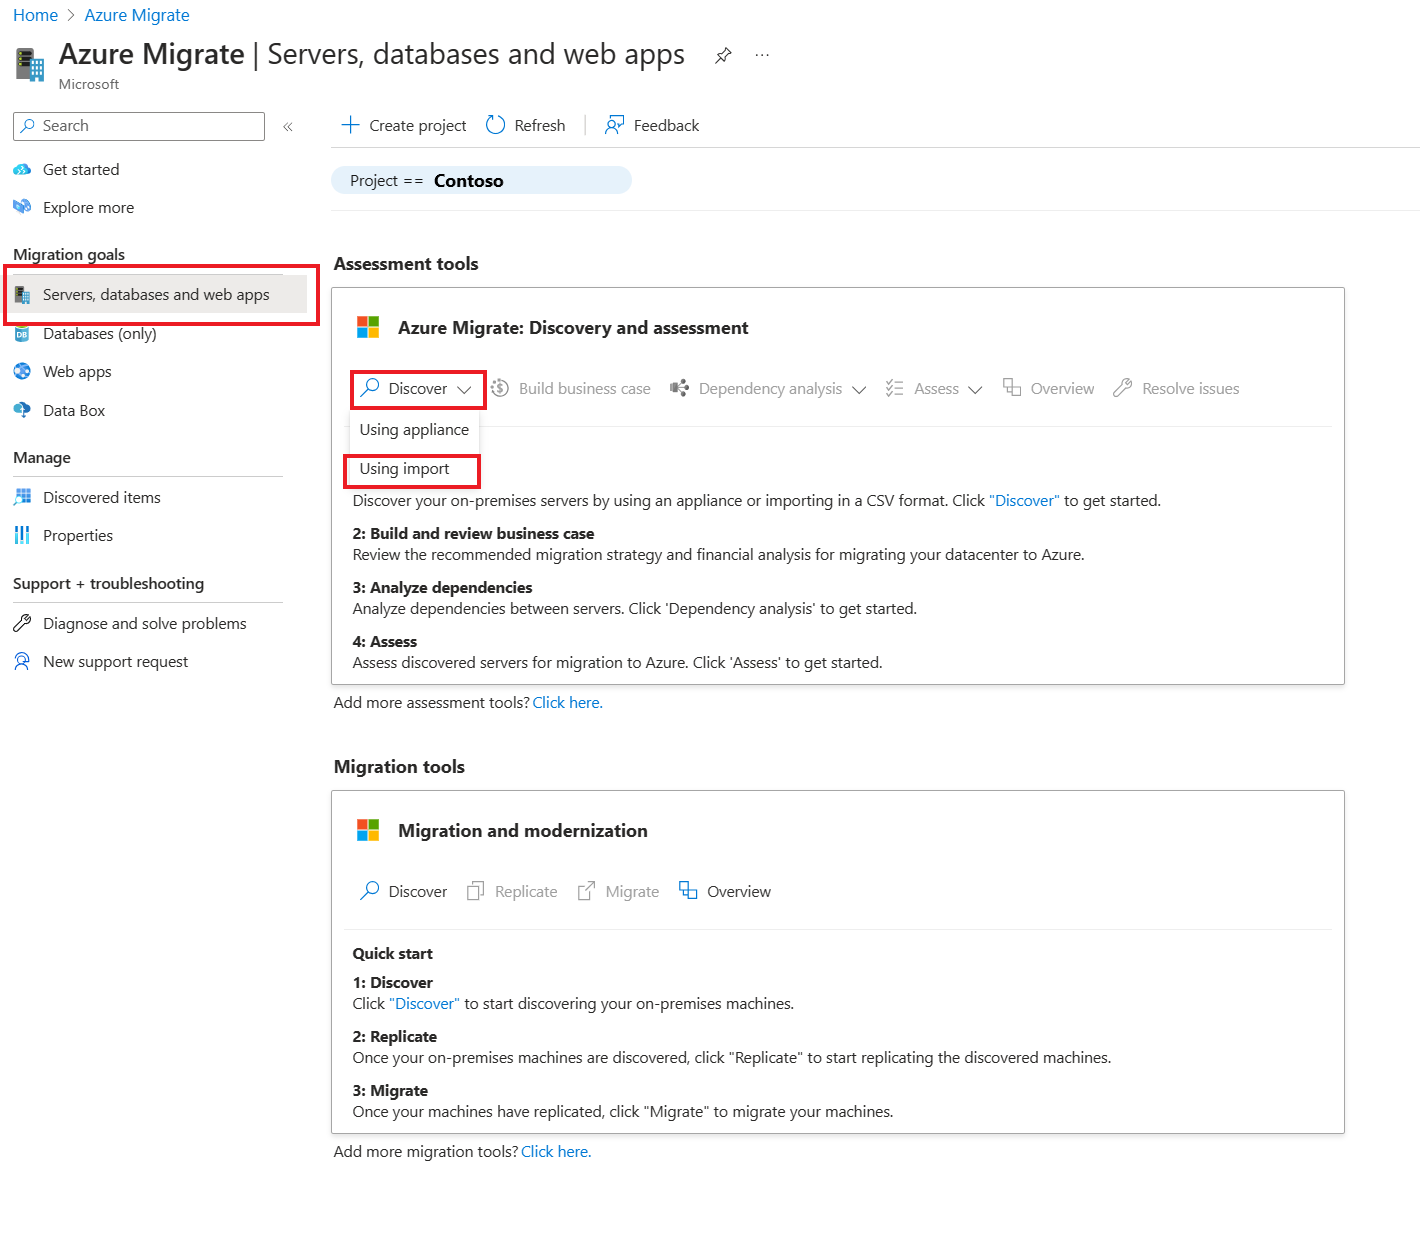Click the Microsoft logo in the Migration and modernization card

click(x=368, y=830)
